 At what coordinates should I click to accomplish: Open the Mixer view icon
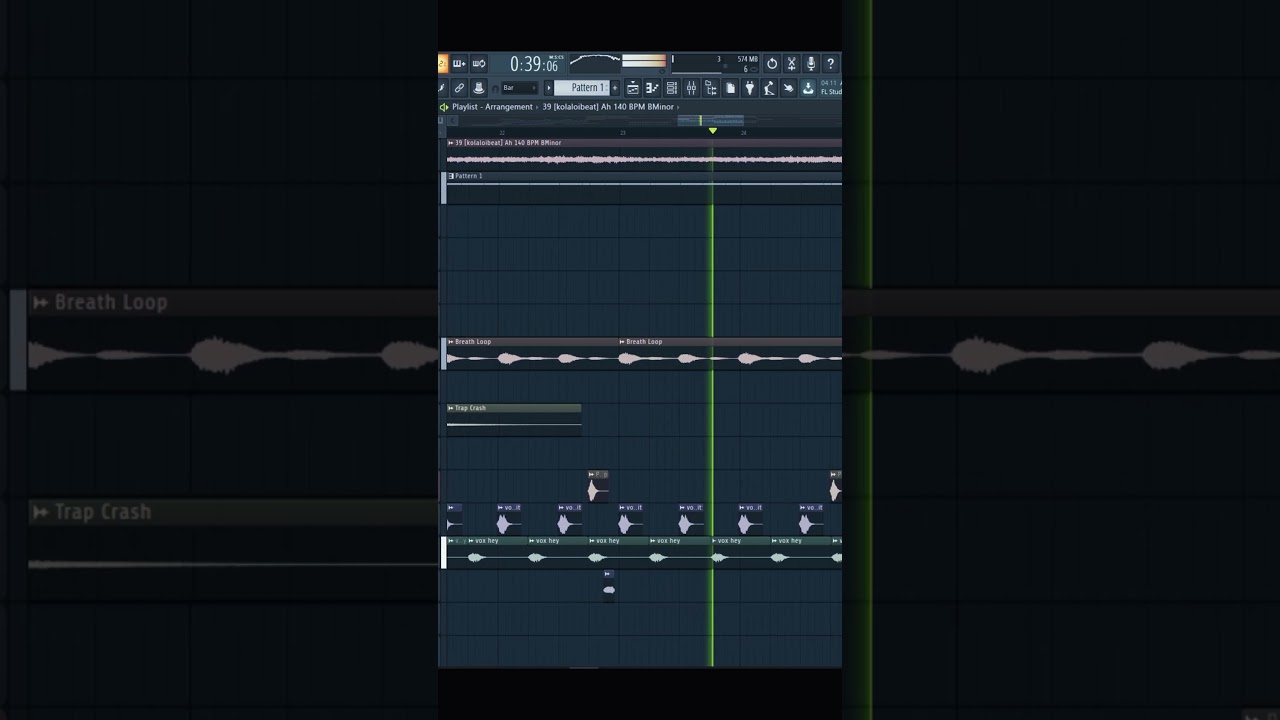[x=691, y=88]
